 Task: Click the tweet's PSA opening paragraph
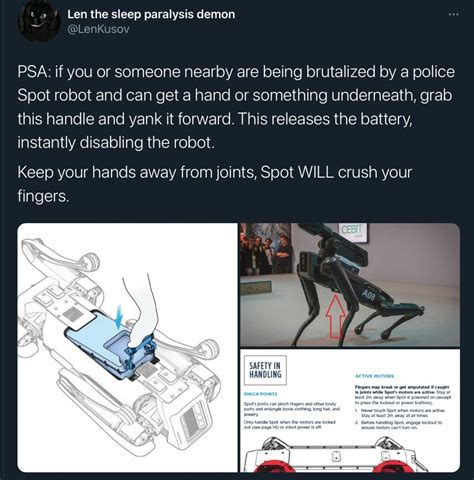click(236, 107)
